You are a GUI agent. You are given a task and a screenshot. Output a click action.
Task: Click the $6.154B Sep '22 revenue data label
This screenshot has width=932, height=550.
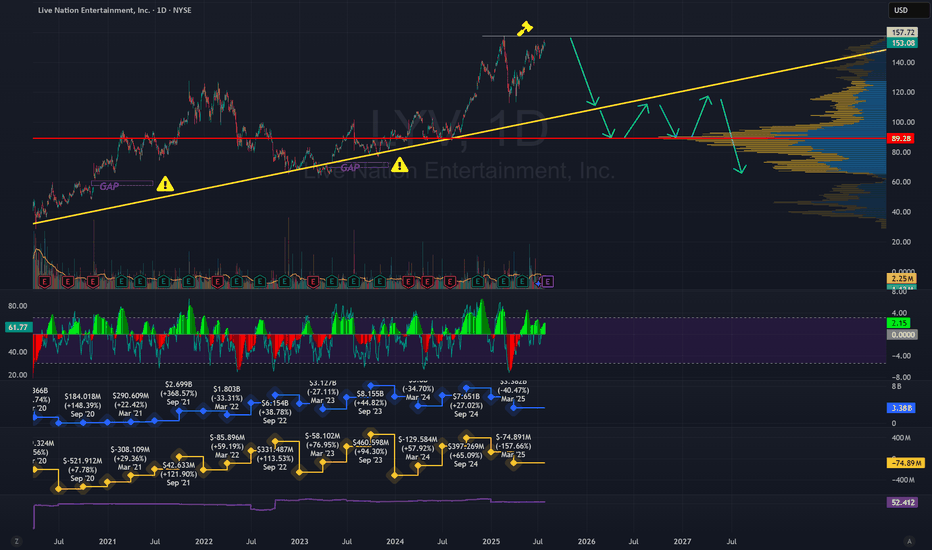[x=275, y=411]
